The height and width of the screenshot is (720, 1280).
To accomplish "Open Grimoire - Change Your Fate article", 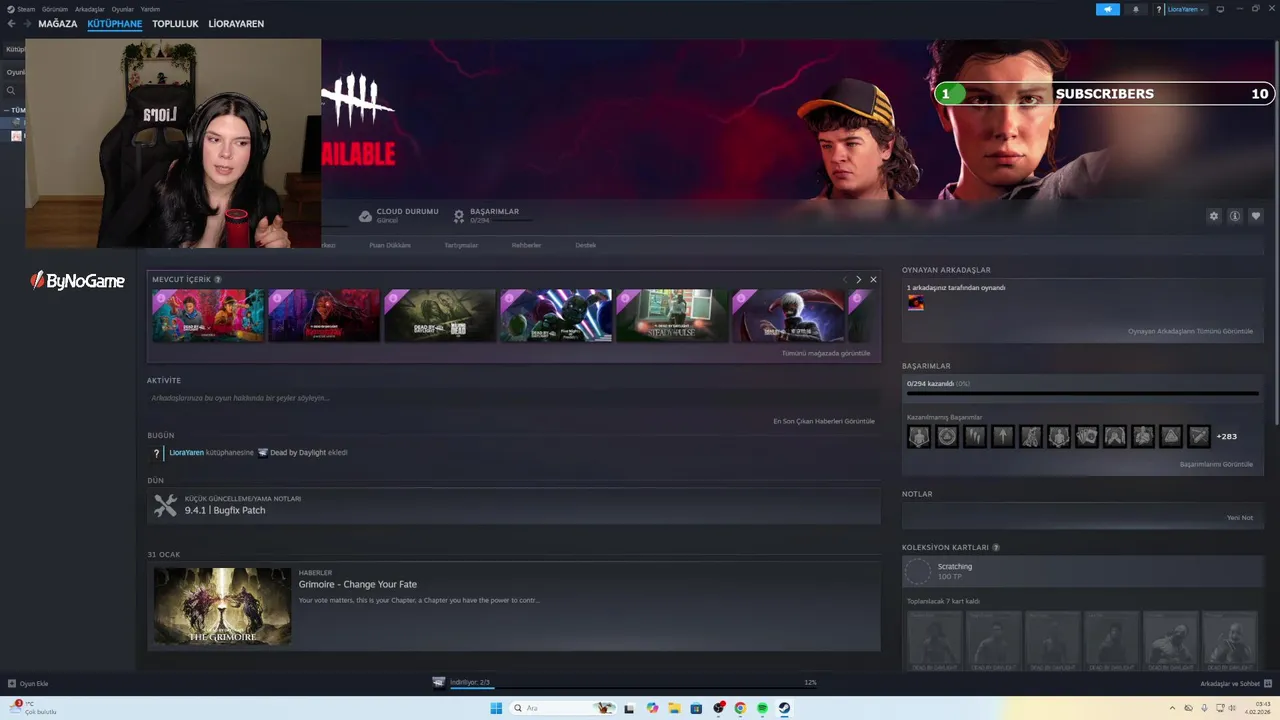I will point(358,584).
